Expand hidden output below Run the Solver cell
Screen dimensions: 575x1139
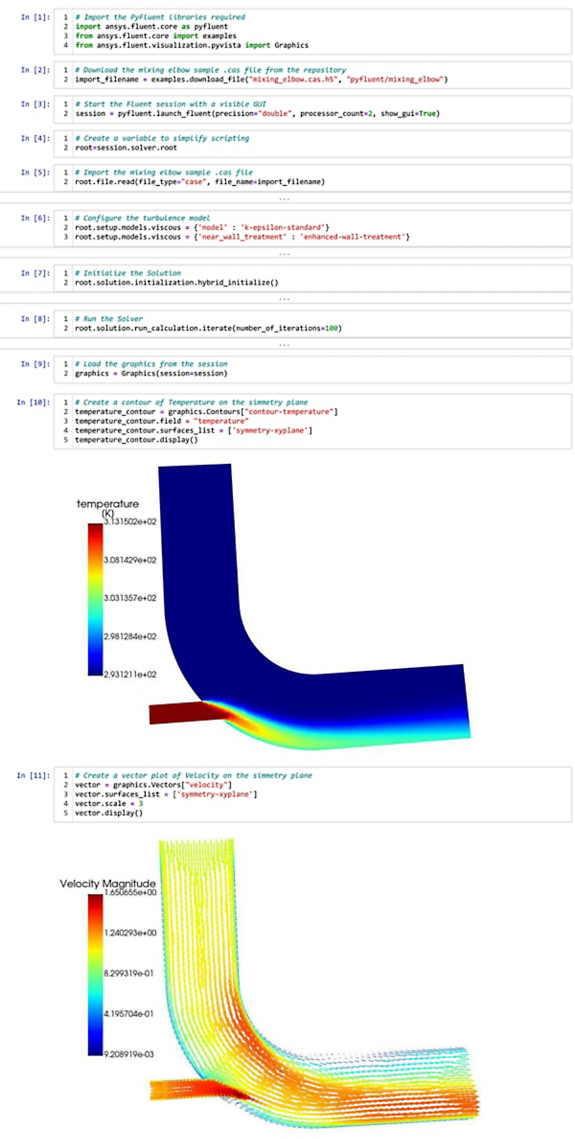(285, 344)
